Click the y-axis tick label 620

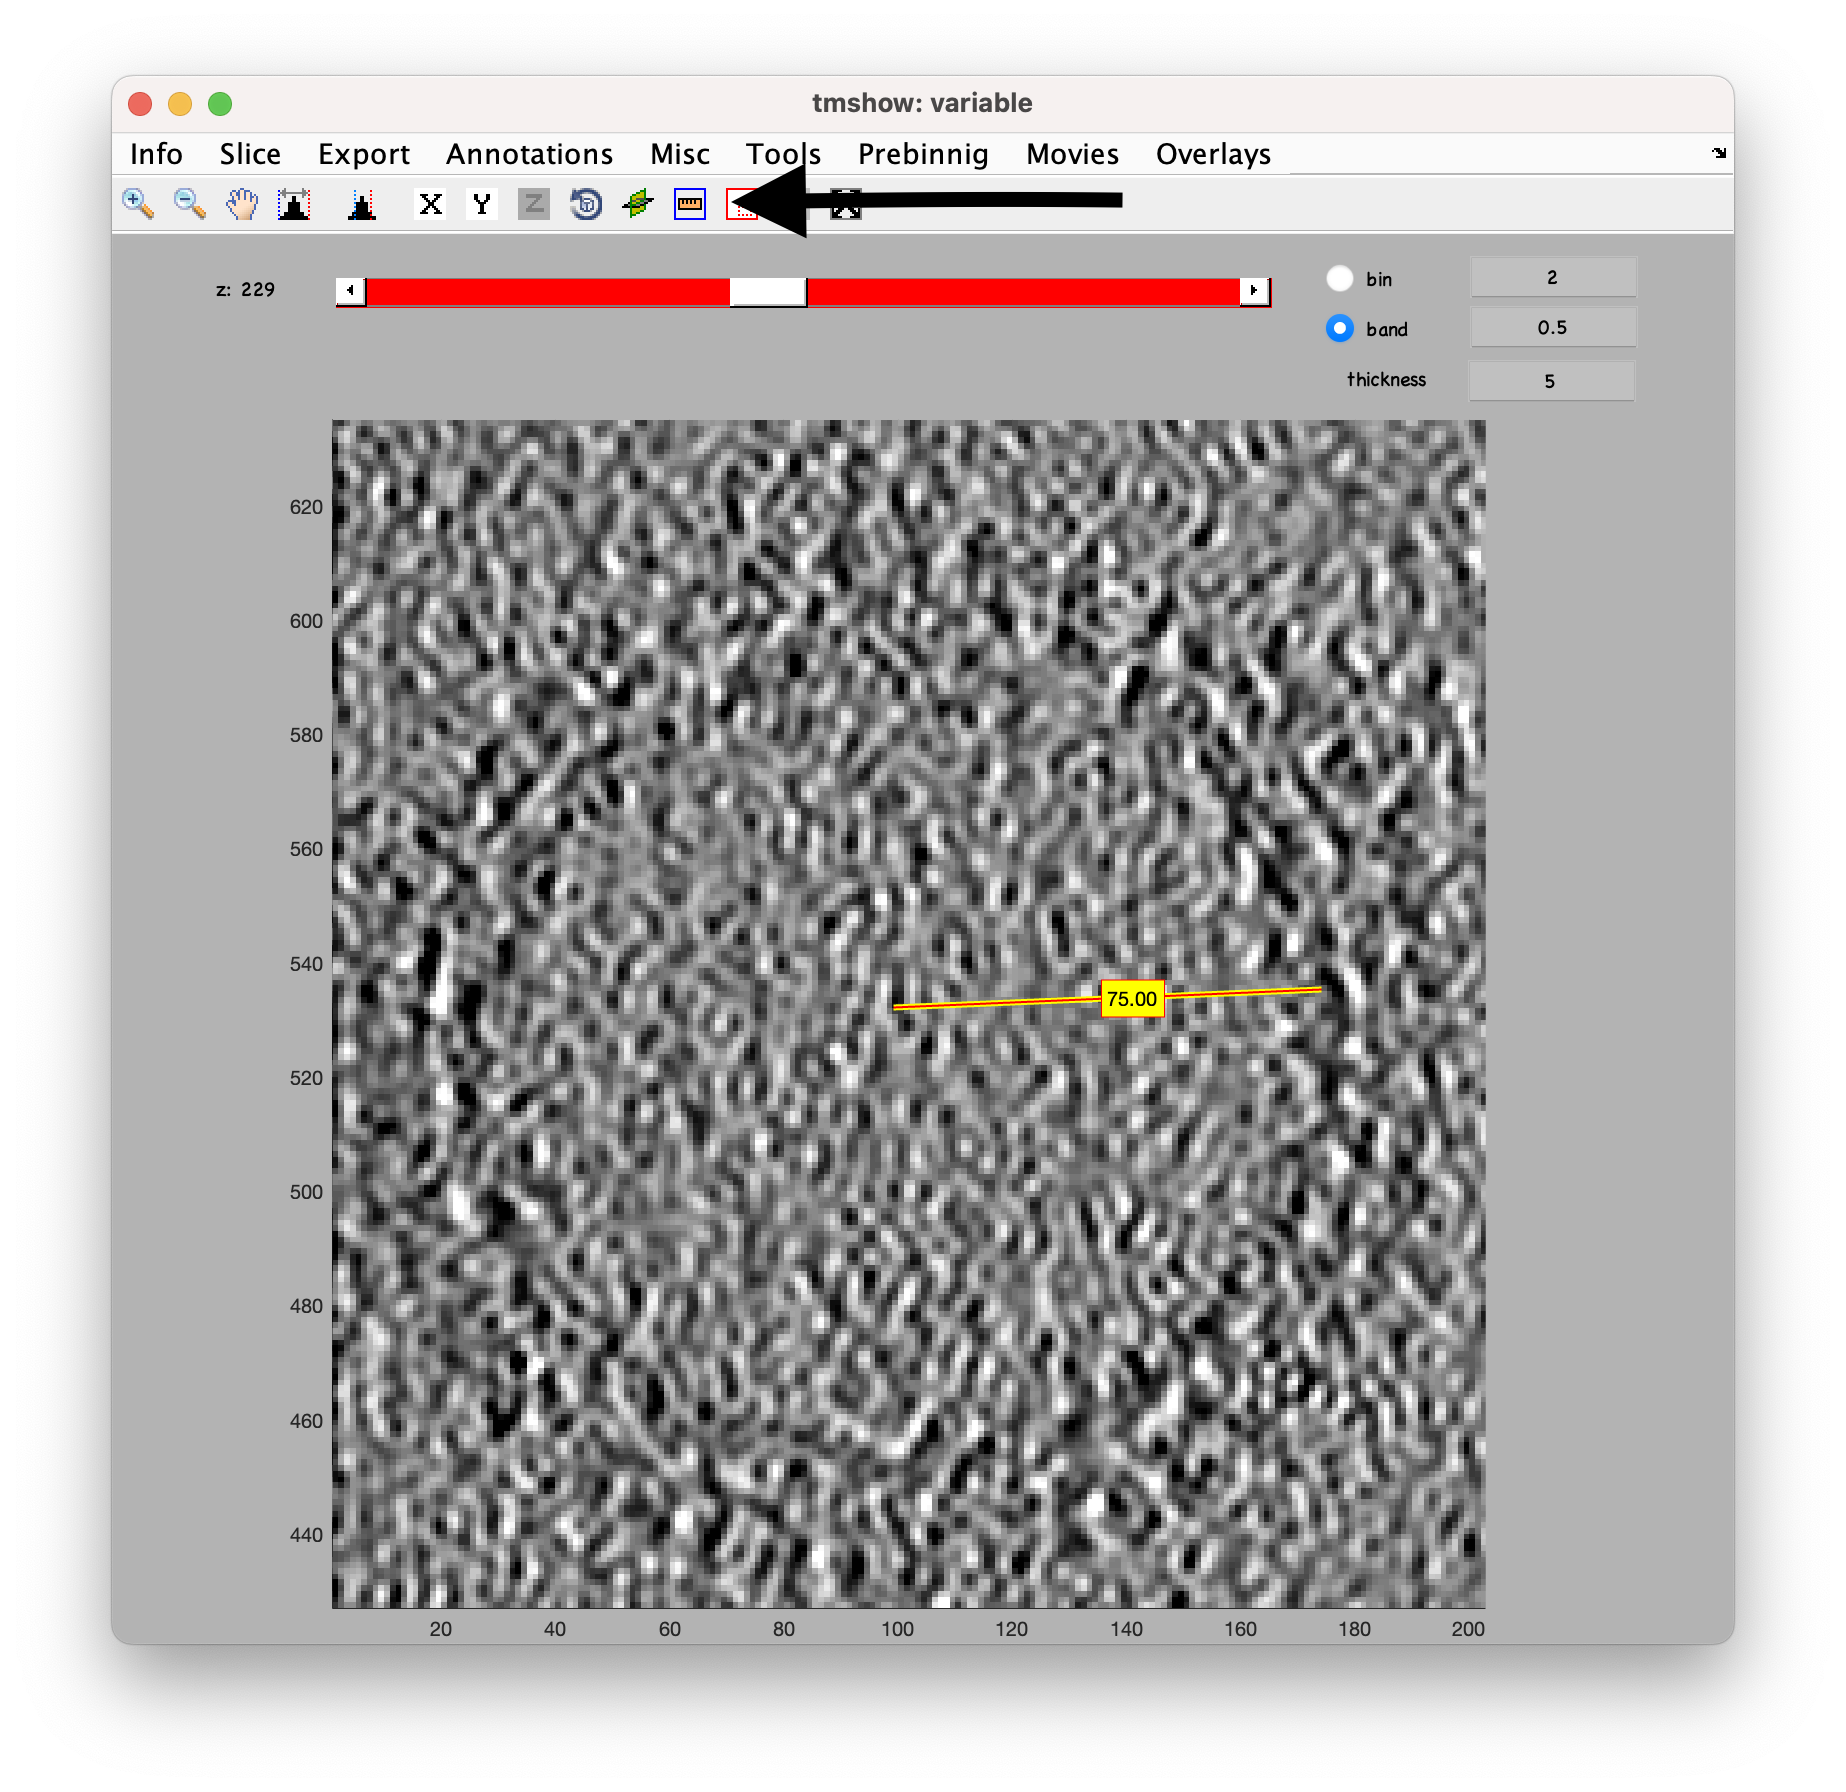tap(306, 507)
